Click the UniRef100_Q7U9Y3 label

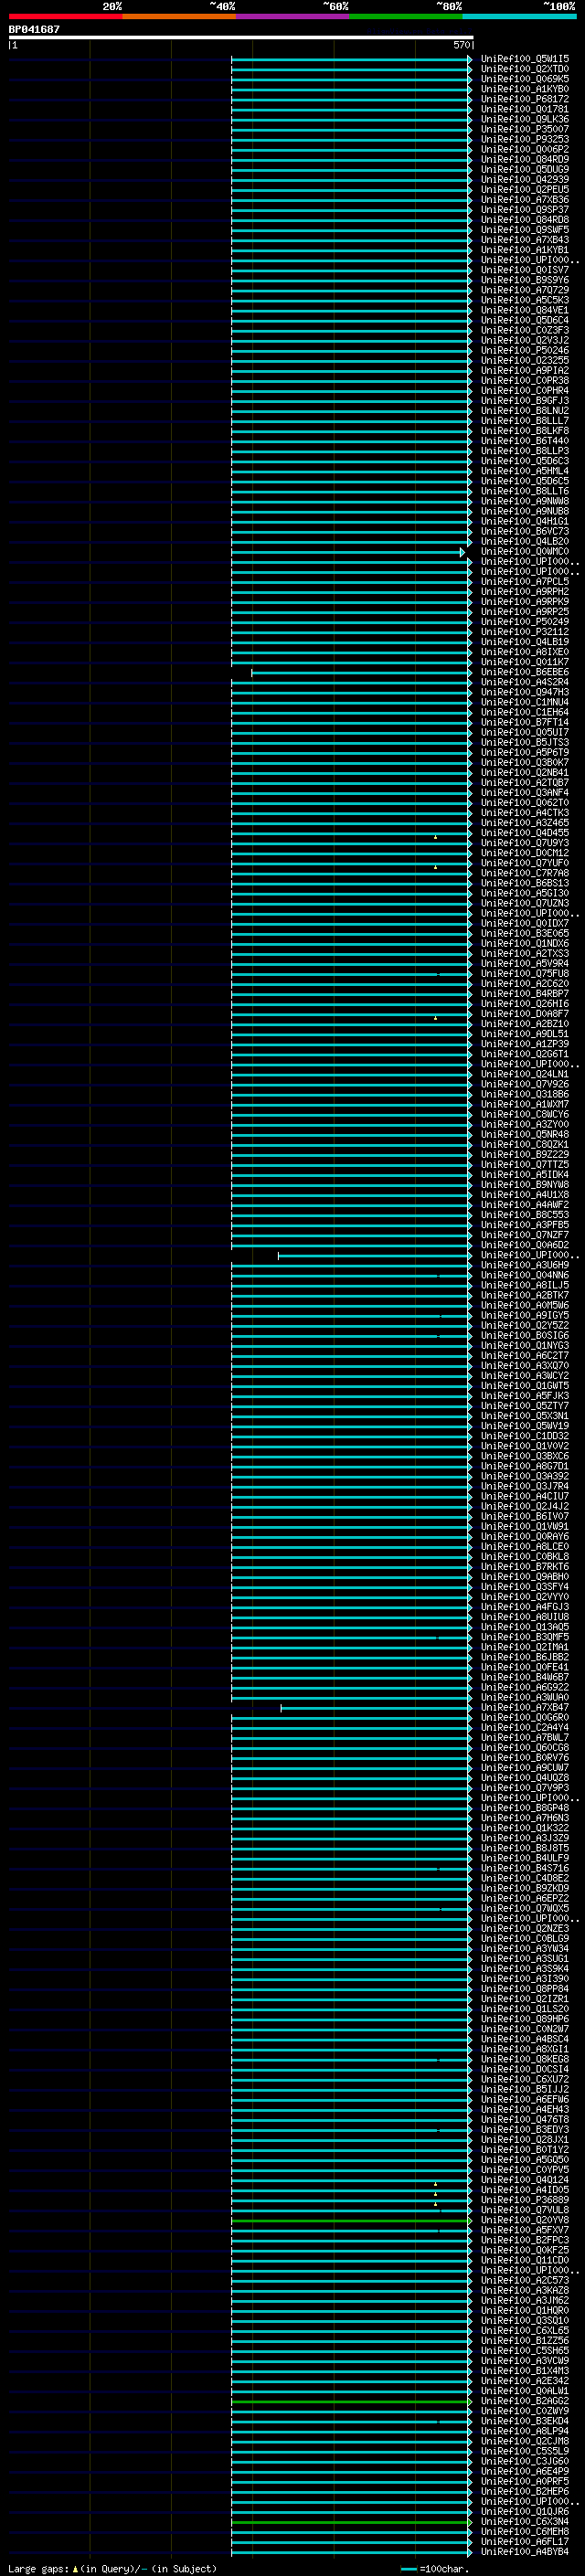coord(524,843)
